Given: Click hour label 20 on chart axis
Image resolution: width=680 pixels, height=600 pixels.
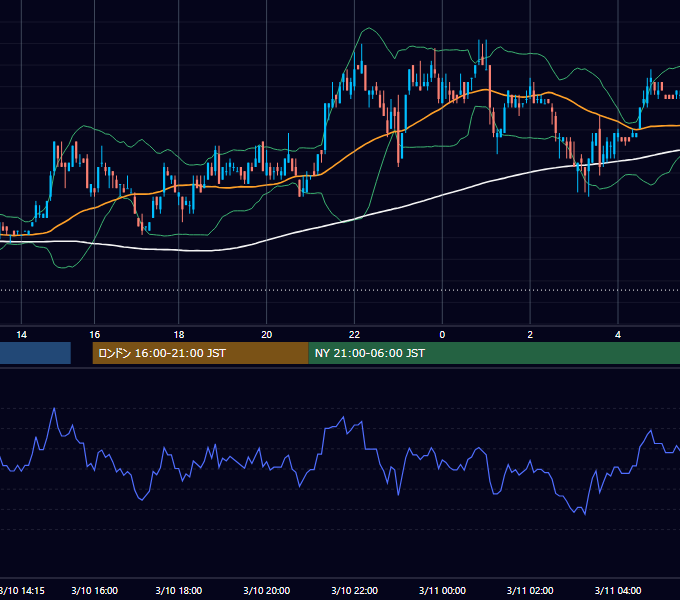Looking at the screenshot, I should click(267, 335).
